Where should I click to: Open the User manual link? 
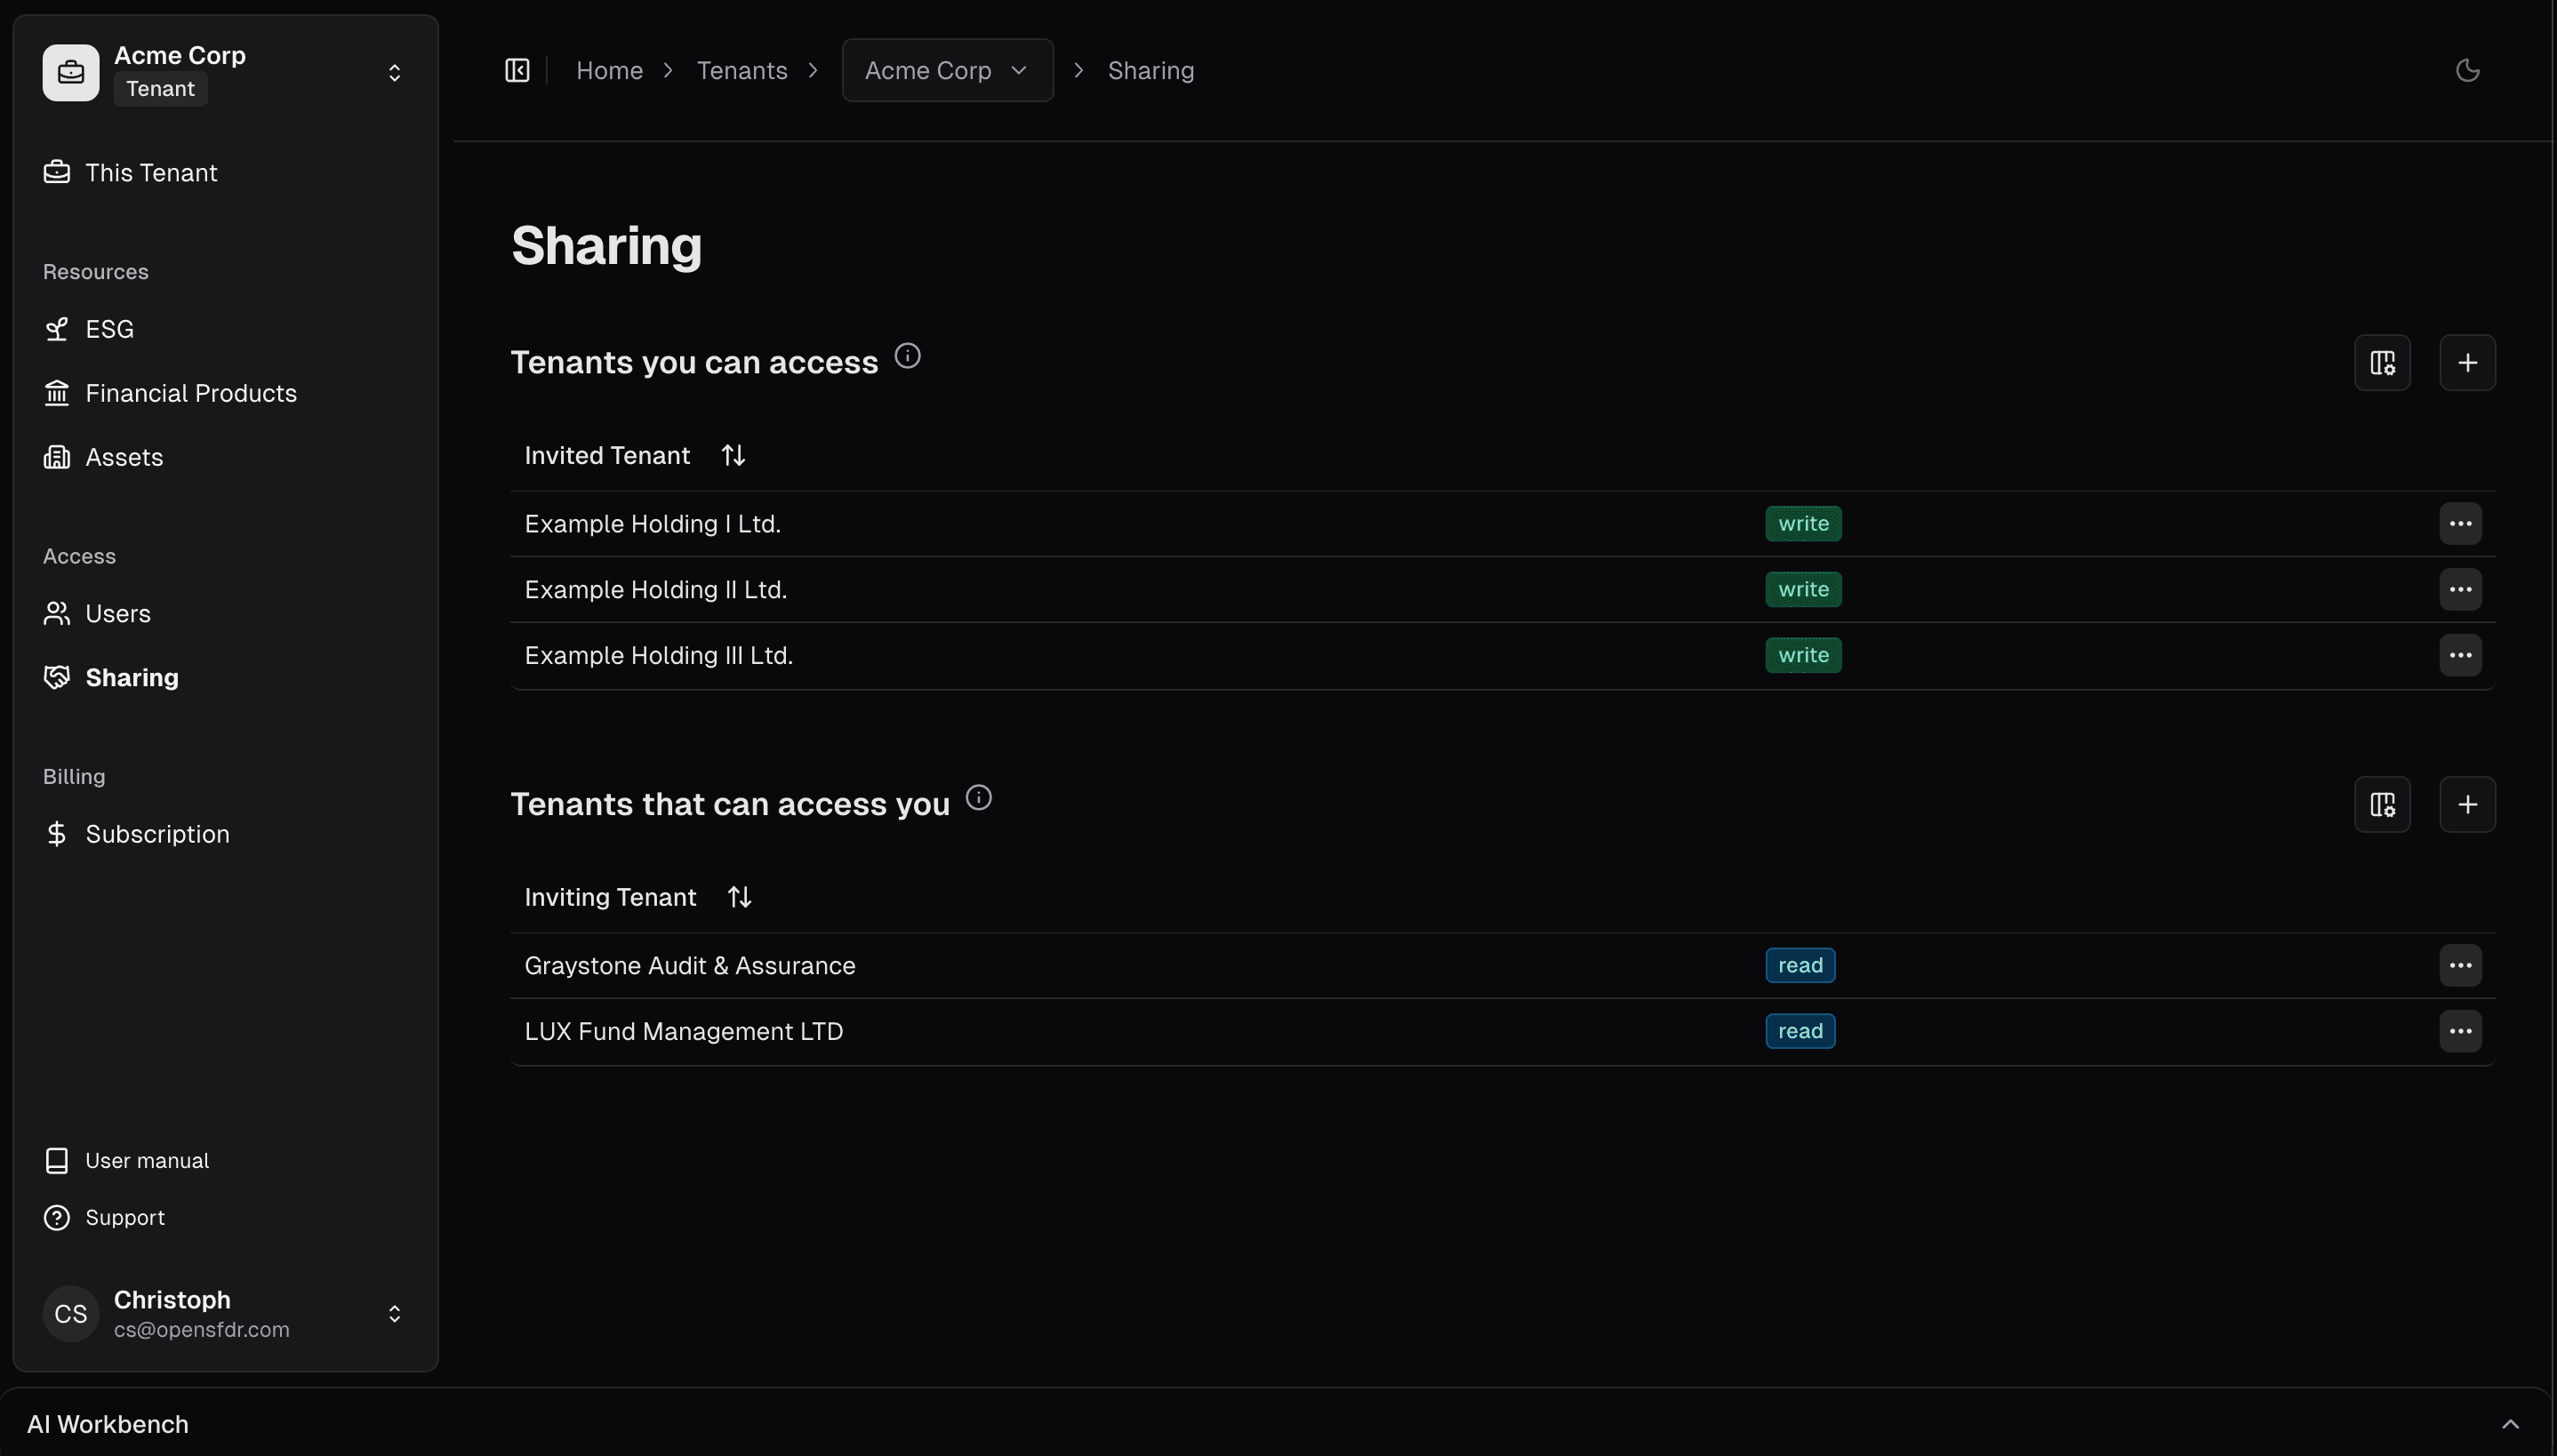(147, 1160)
